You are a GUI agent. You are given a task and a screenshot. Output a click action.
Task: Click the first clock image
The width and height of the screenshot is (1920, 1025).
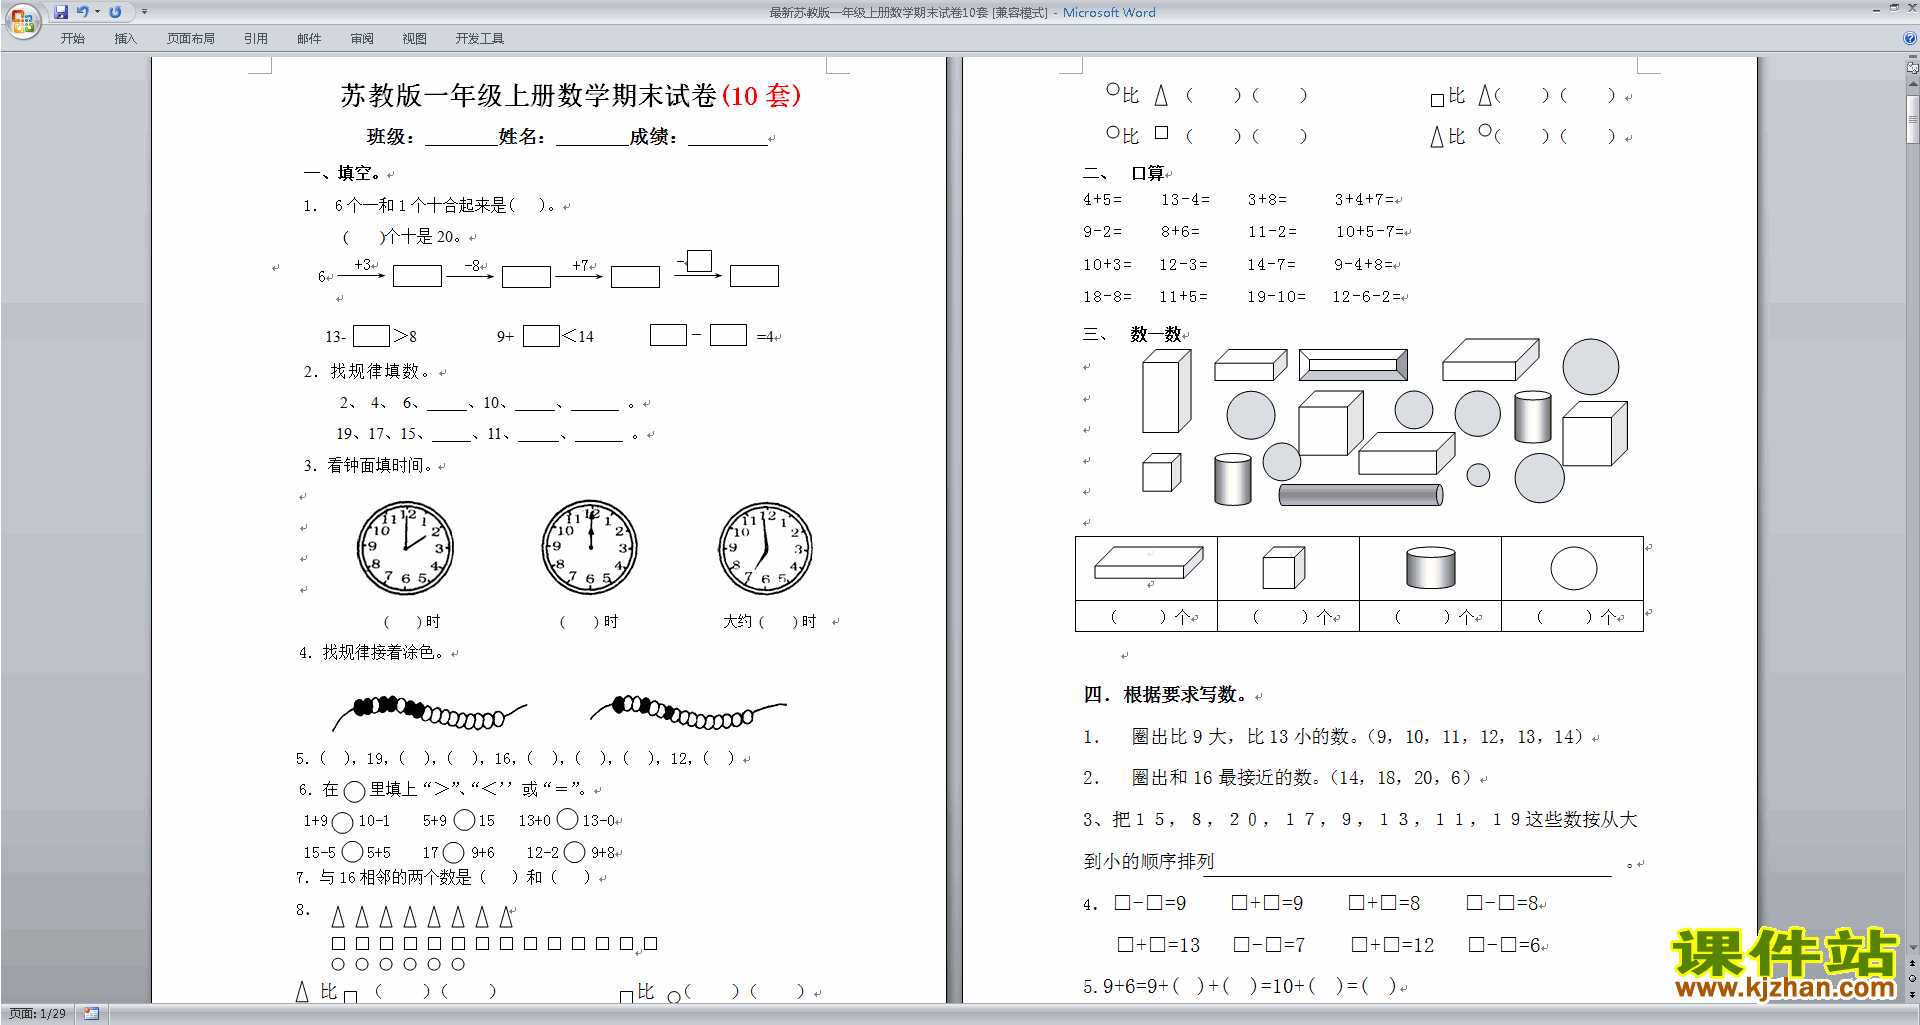click(405, 549)
